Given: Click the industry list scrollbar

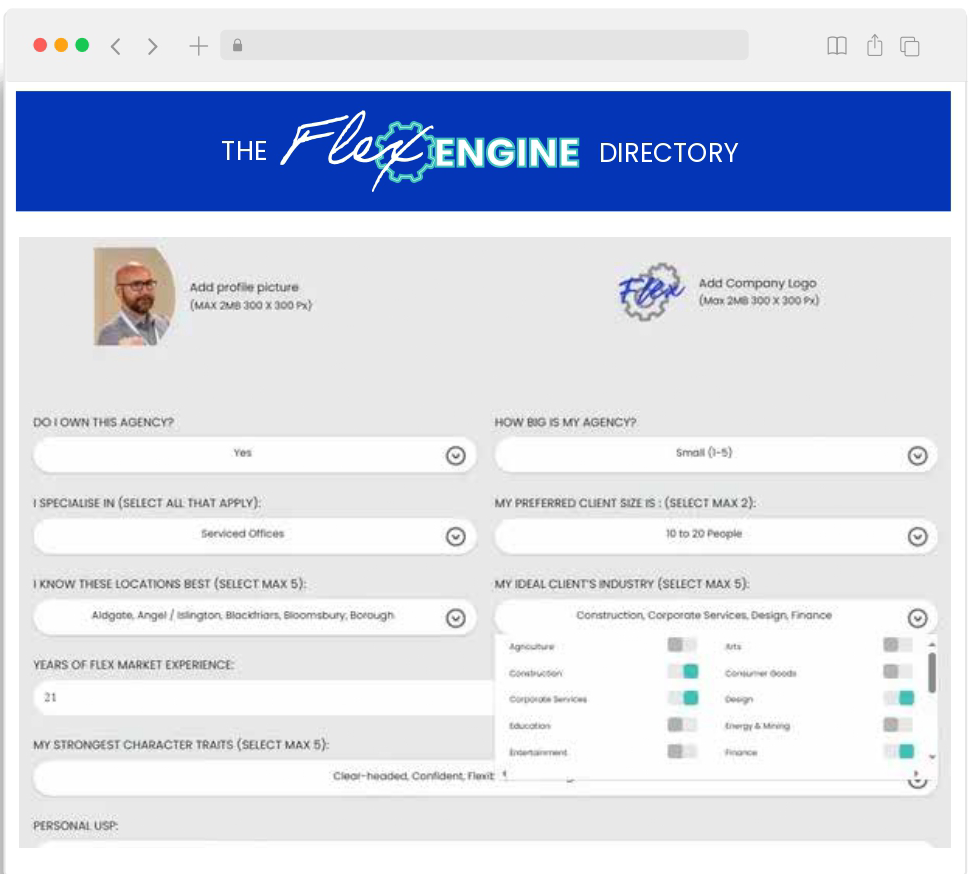Looking at the screenshot, I should 932,673.
